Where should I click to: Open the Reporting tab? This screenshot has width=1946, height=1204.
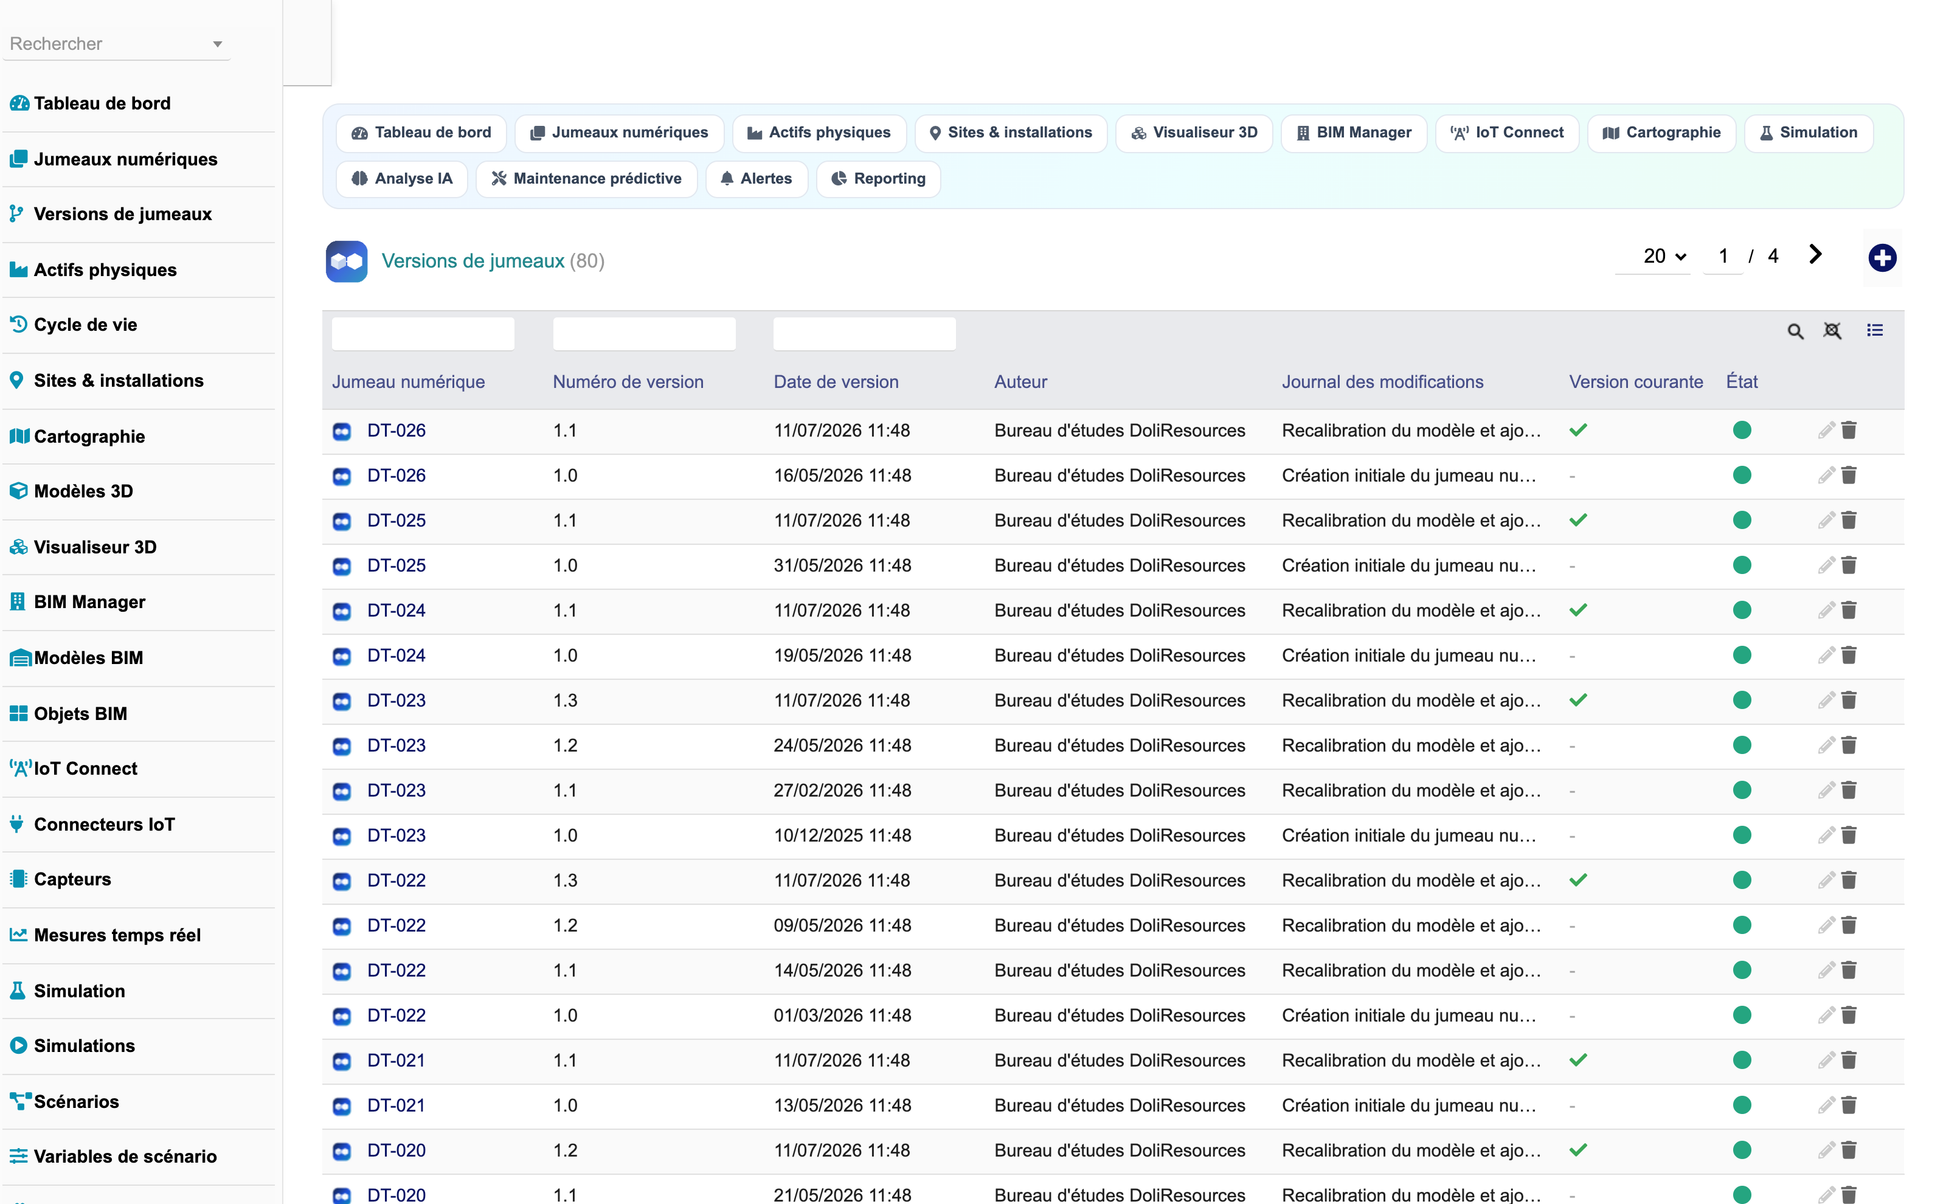[878, 179]
